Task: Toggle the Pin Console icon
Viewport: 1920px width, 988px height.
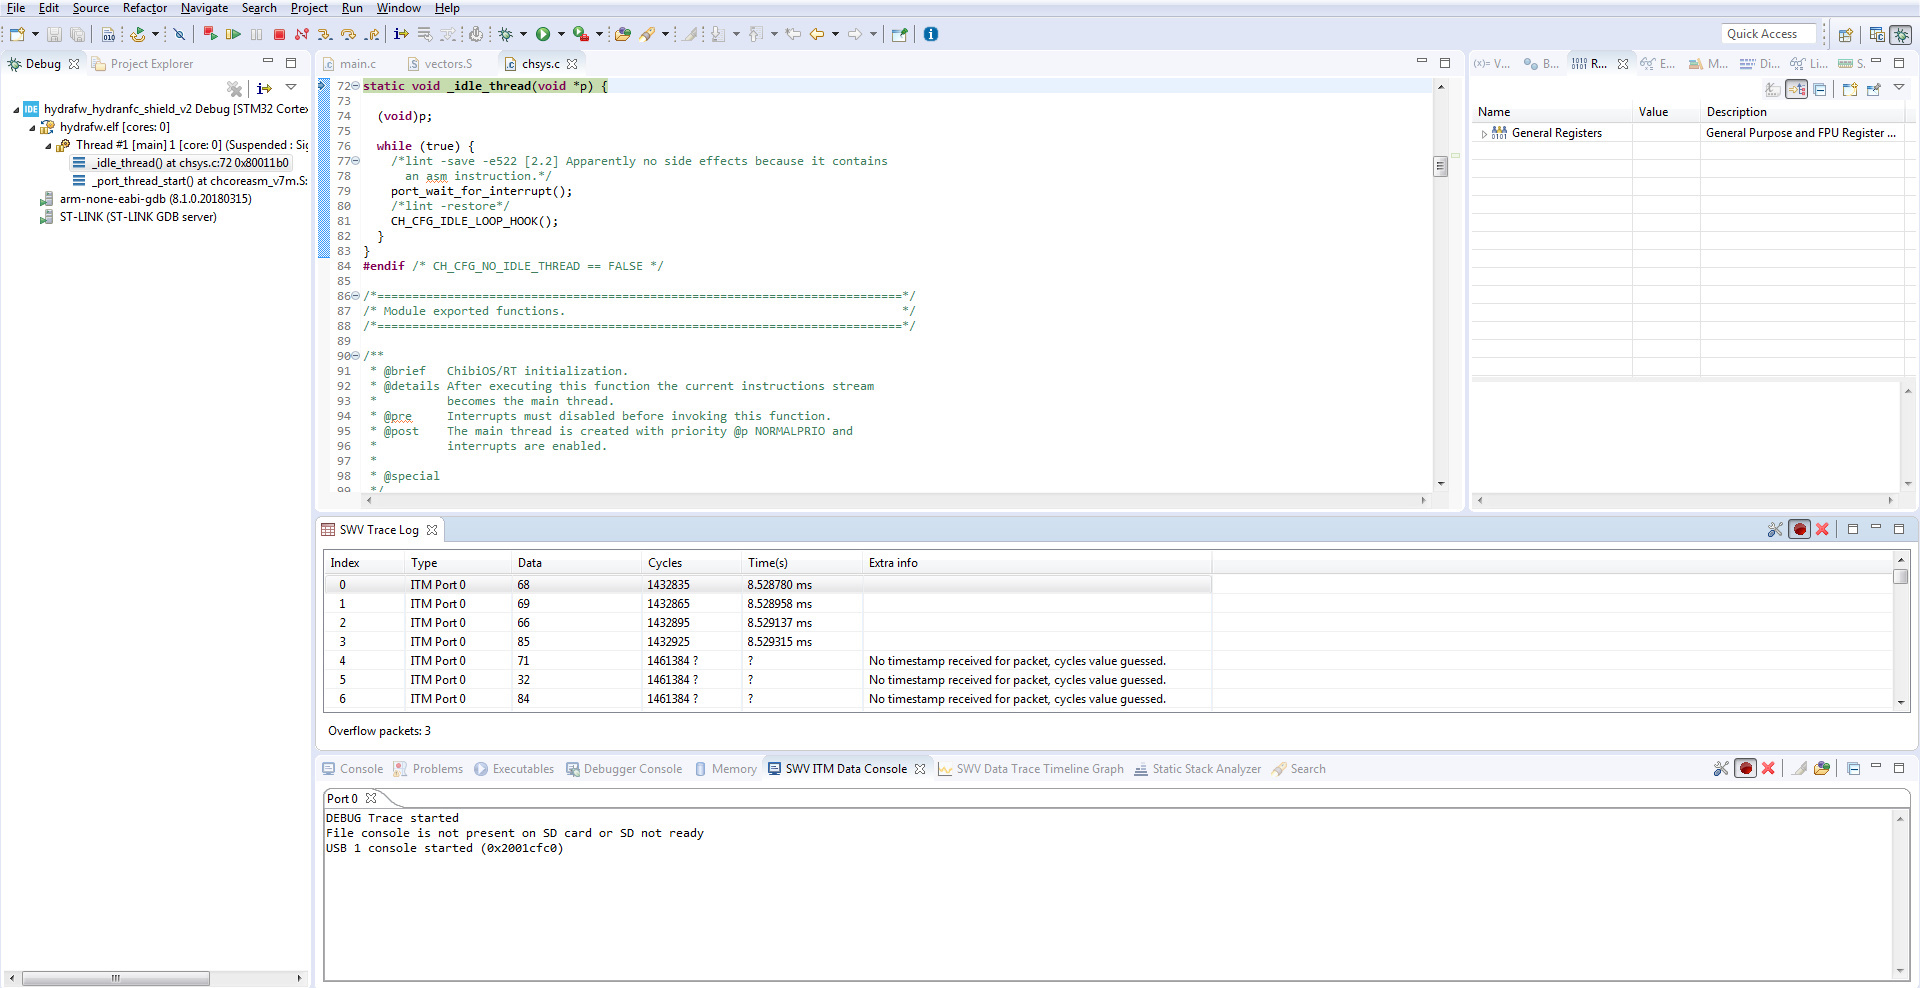Action: (1799, 768)
